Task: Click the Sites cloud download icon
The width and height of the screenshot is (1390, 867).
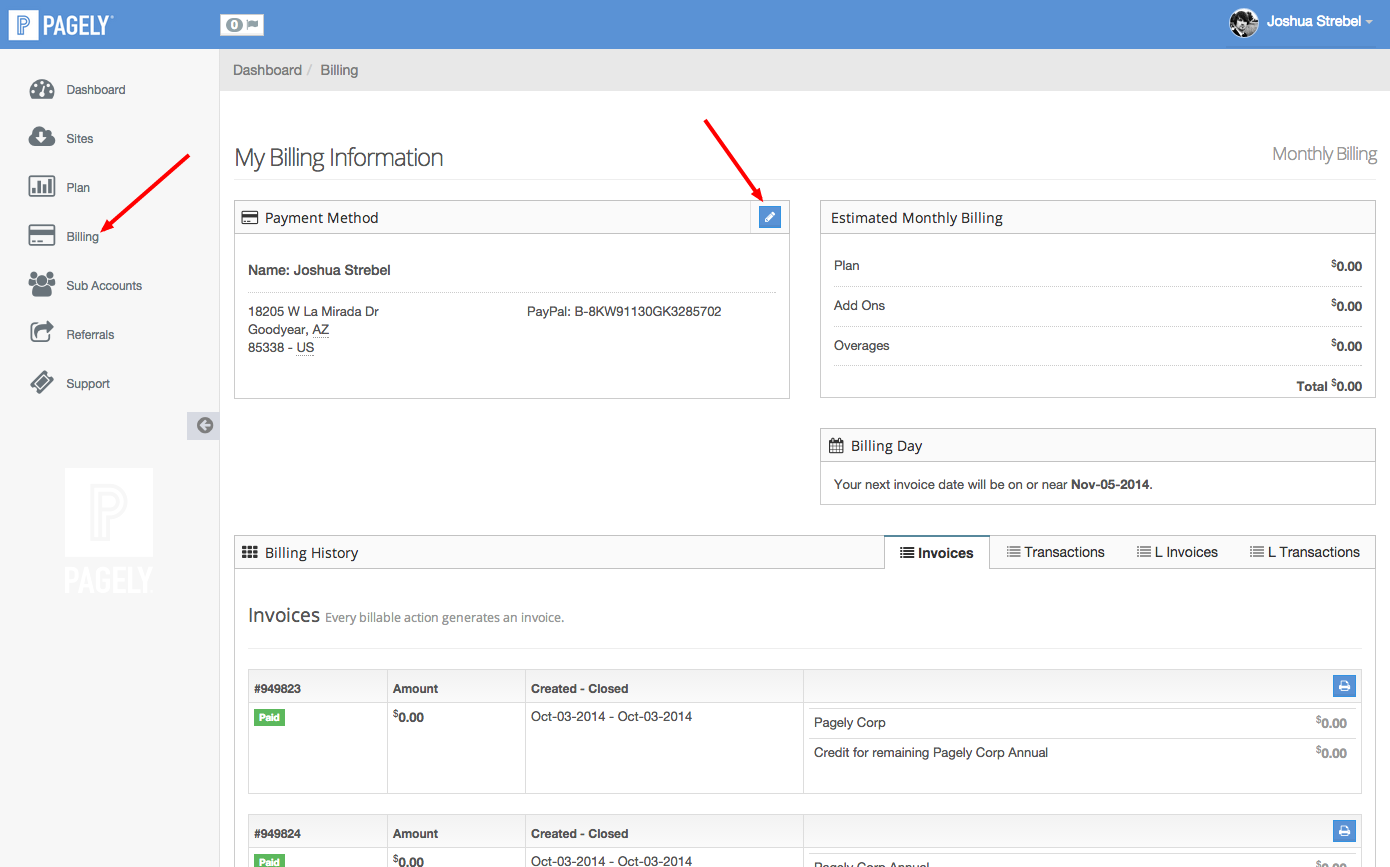Action: pyautogui.click(x=42, y=138)
